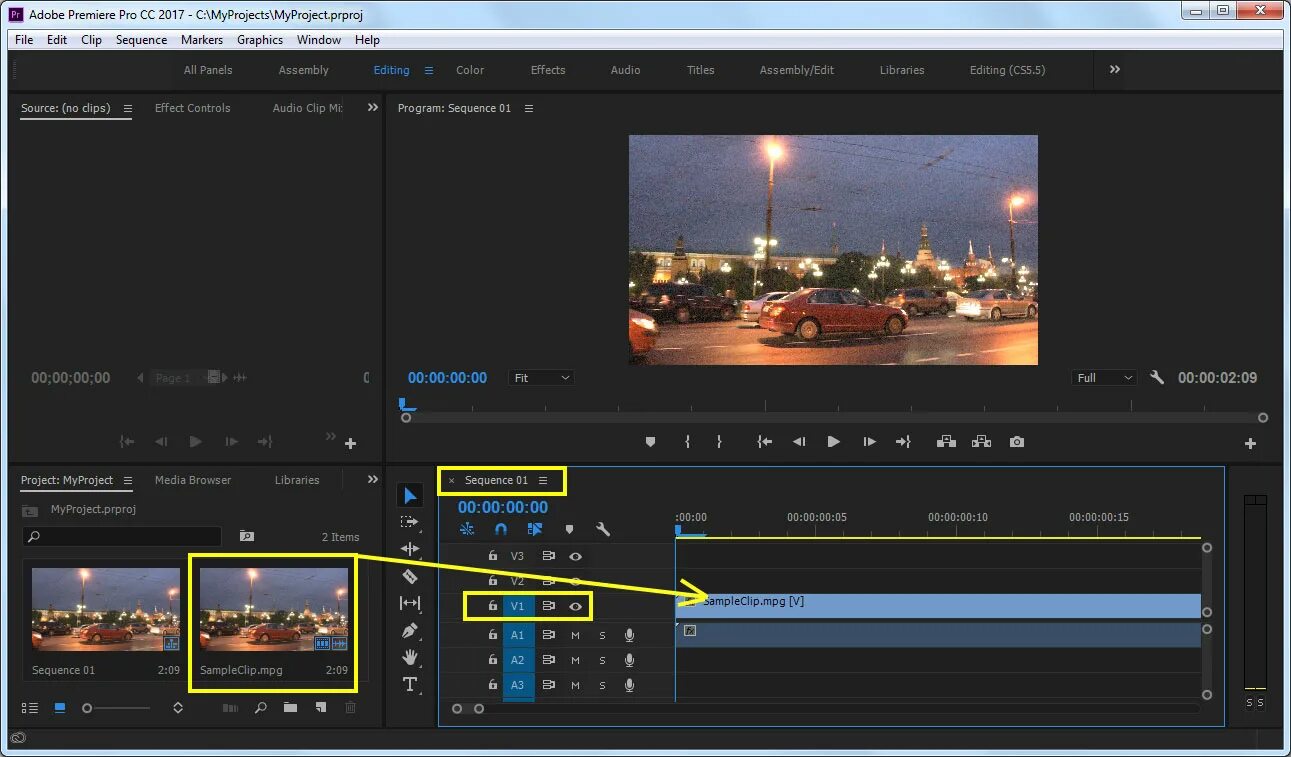Toggle A2 track targeting
1291x757 pixels.
point(518,660)
